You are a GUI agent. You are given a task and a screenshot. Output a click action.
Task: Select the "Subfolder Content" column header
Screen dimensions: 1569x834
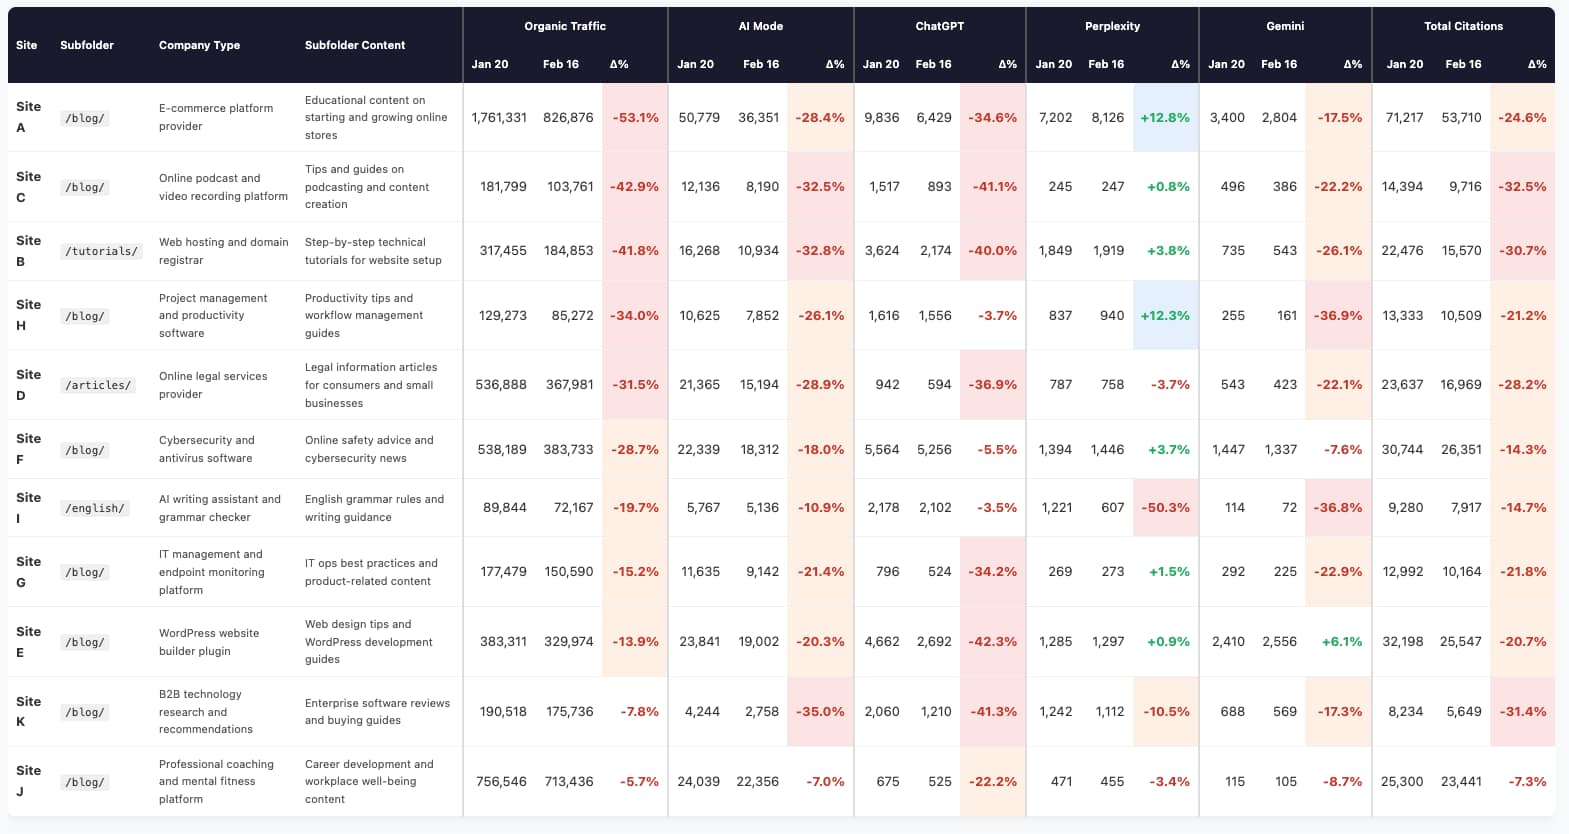coord(355,45)
